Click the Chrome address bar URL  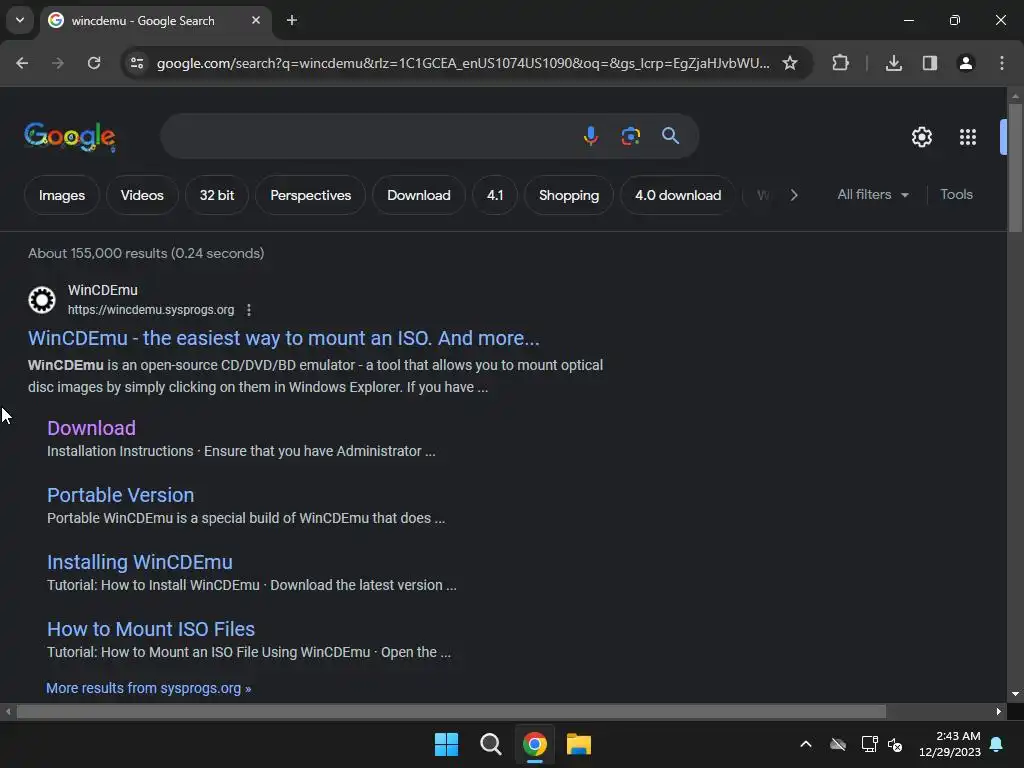[462, 63]
